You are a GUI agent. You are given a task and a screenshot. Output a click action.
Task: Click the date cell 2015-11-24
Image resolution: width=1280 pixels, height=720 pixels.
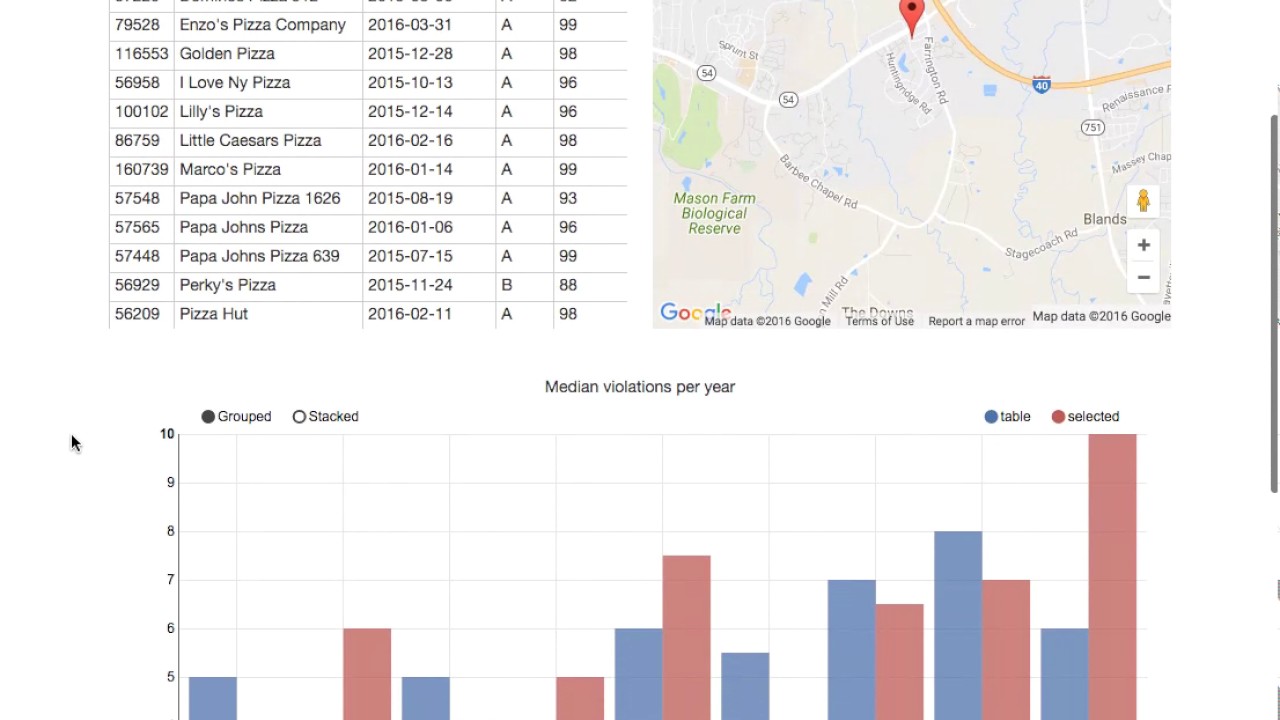pos(429,286)
